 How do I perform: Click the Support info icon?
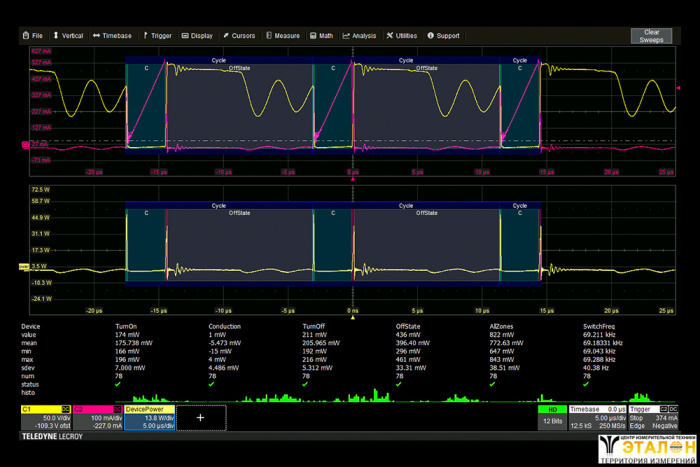click(431, 36)
